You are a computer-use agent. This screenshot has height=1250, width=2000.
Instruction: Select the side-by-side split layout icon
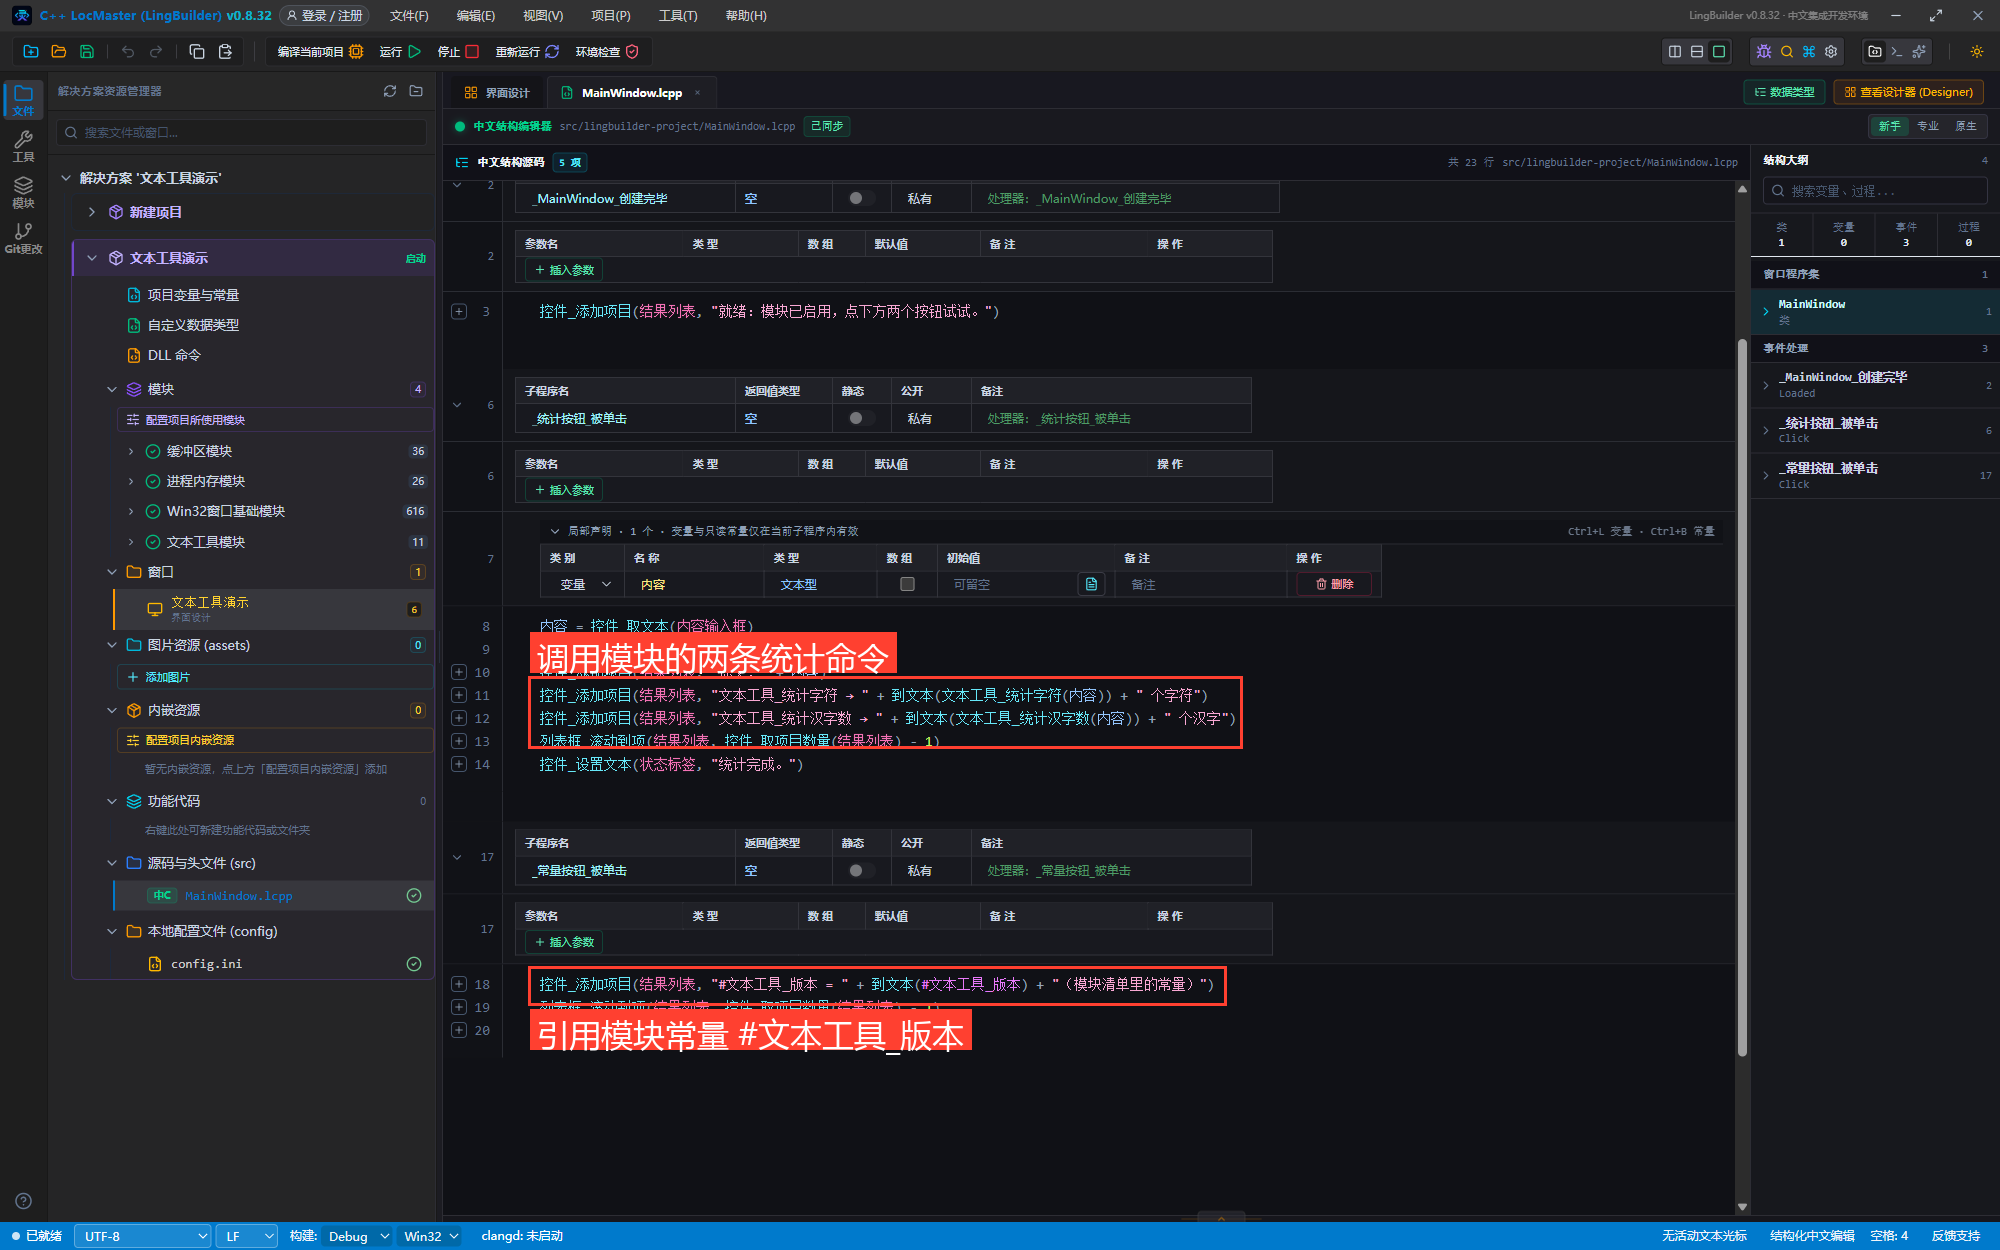tap(1675, 52)
